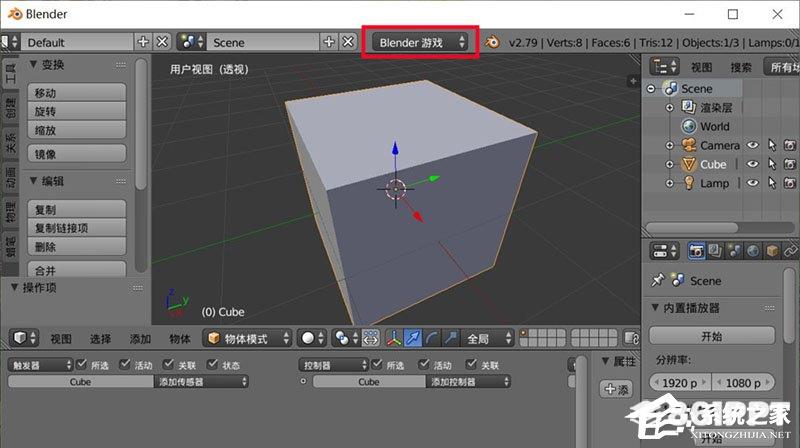Switch to Object properties cube tab
This screenshot has height=448, width=800.
click(x=772, y=251)
